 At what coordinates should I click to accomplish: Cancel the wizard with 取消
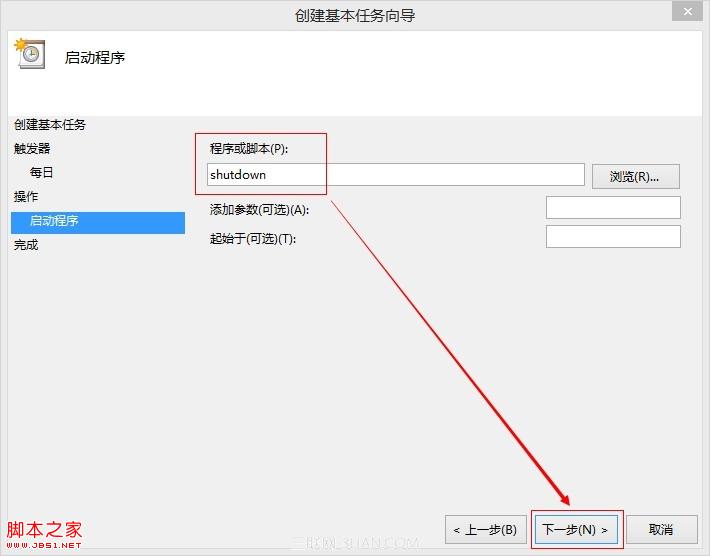click(x=661, y=529)
